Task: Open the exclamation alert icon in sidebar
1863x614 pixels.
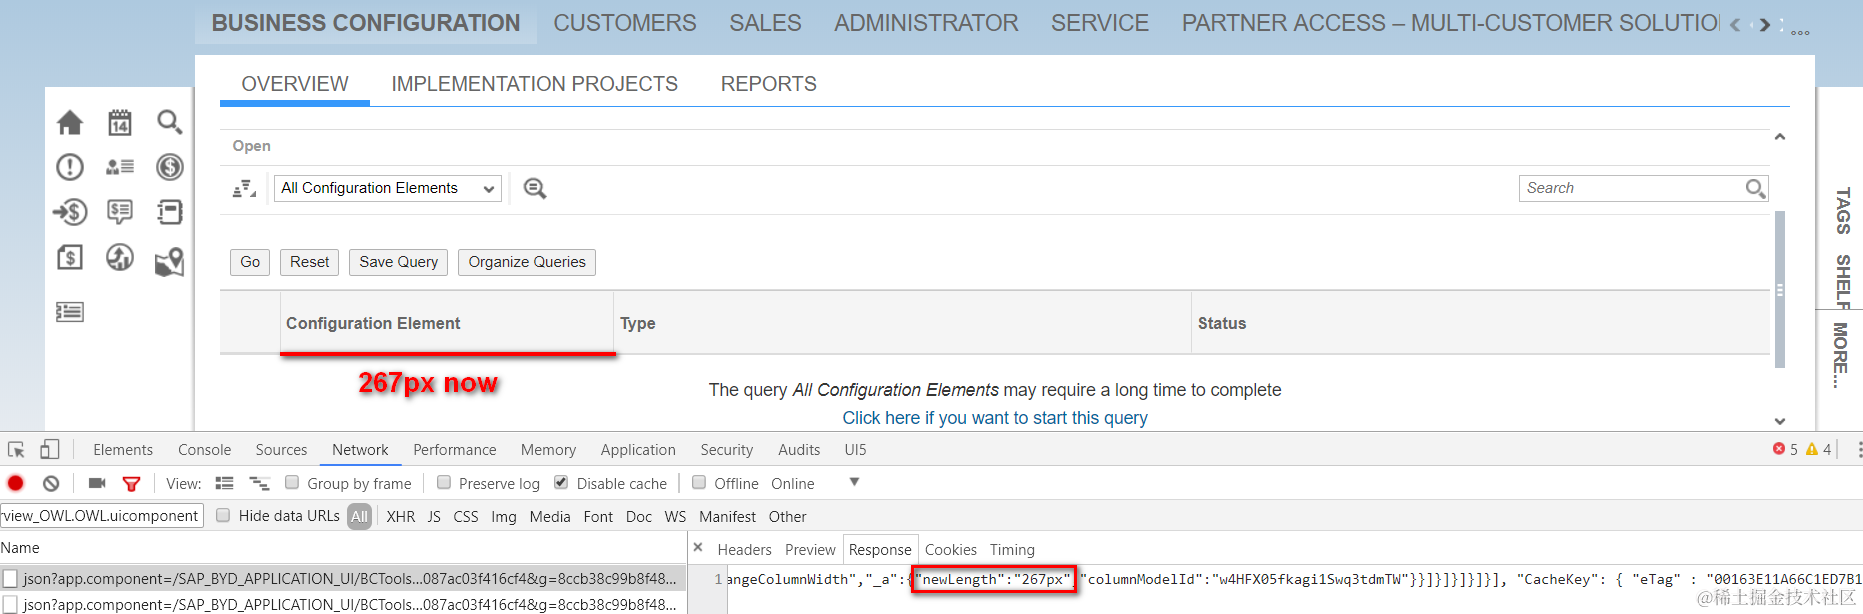Action: click(70, 167)
